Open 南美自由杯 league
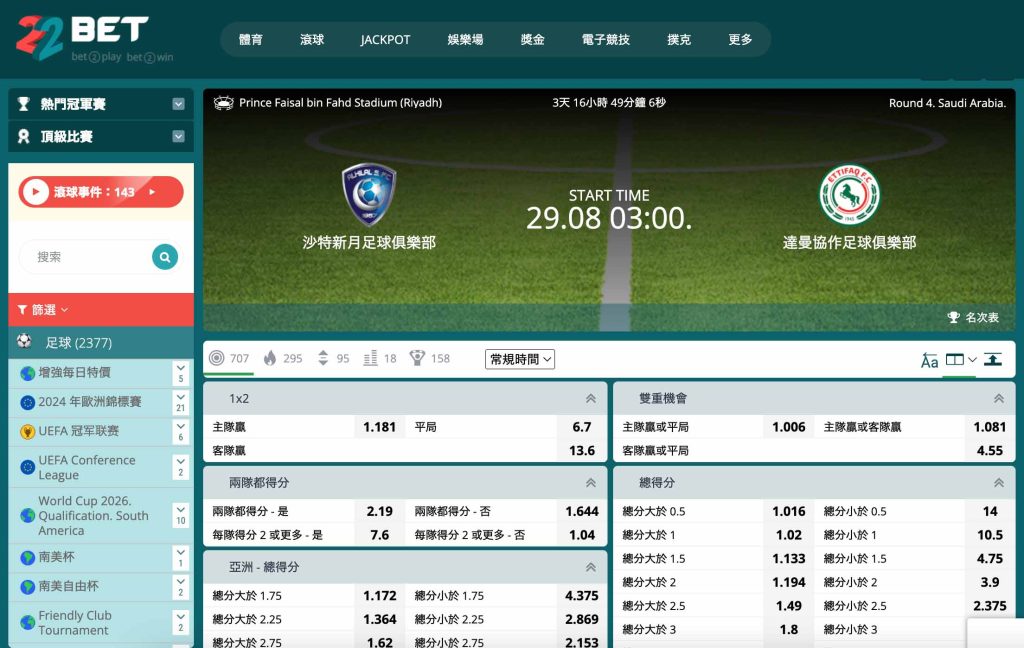The width and height of the screenshot is (1024, 648). tap(68, 587)
